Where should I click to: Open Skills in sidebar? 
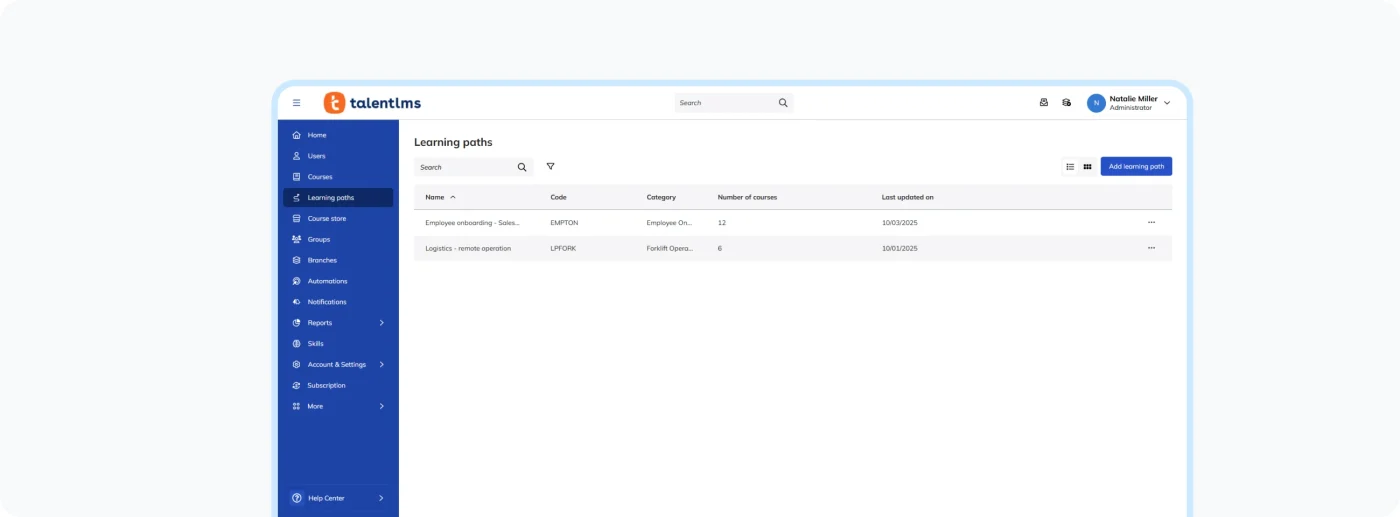click(338, 344)
